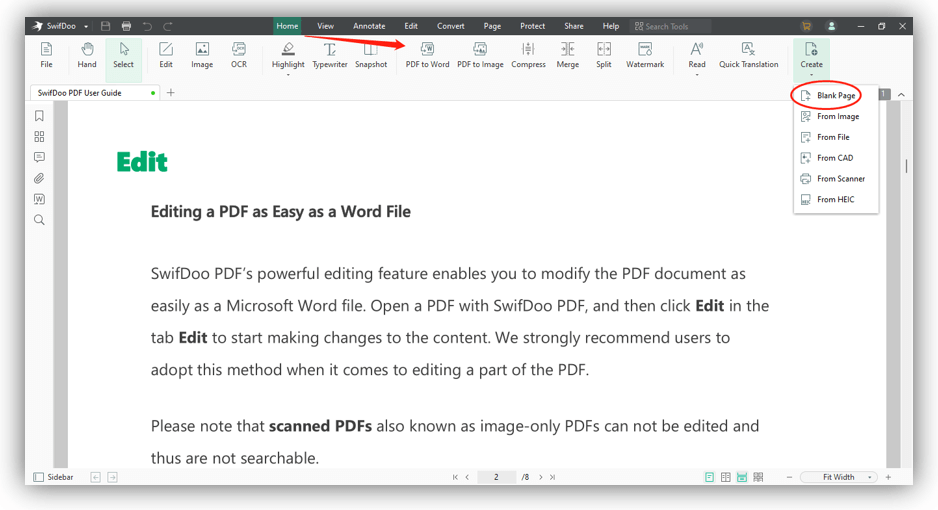Open the shopping cart icon
Screen dimensions: 938x510
pyautogui.click(x=806, y=26)
